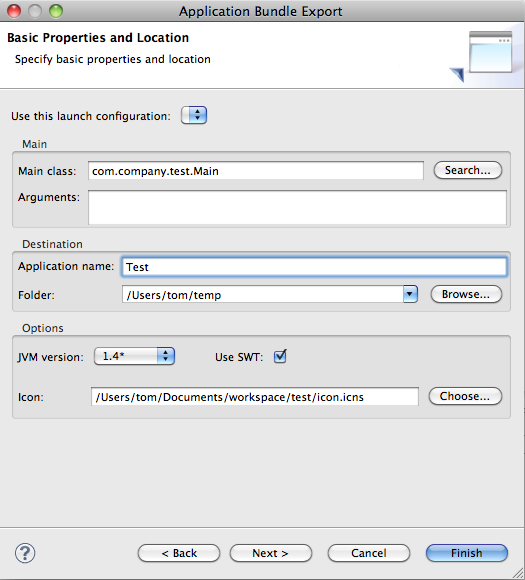
Task: Focus the Main class text field
Action: 256,171
